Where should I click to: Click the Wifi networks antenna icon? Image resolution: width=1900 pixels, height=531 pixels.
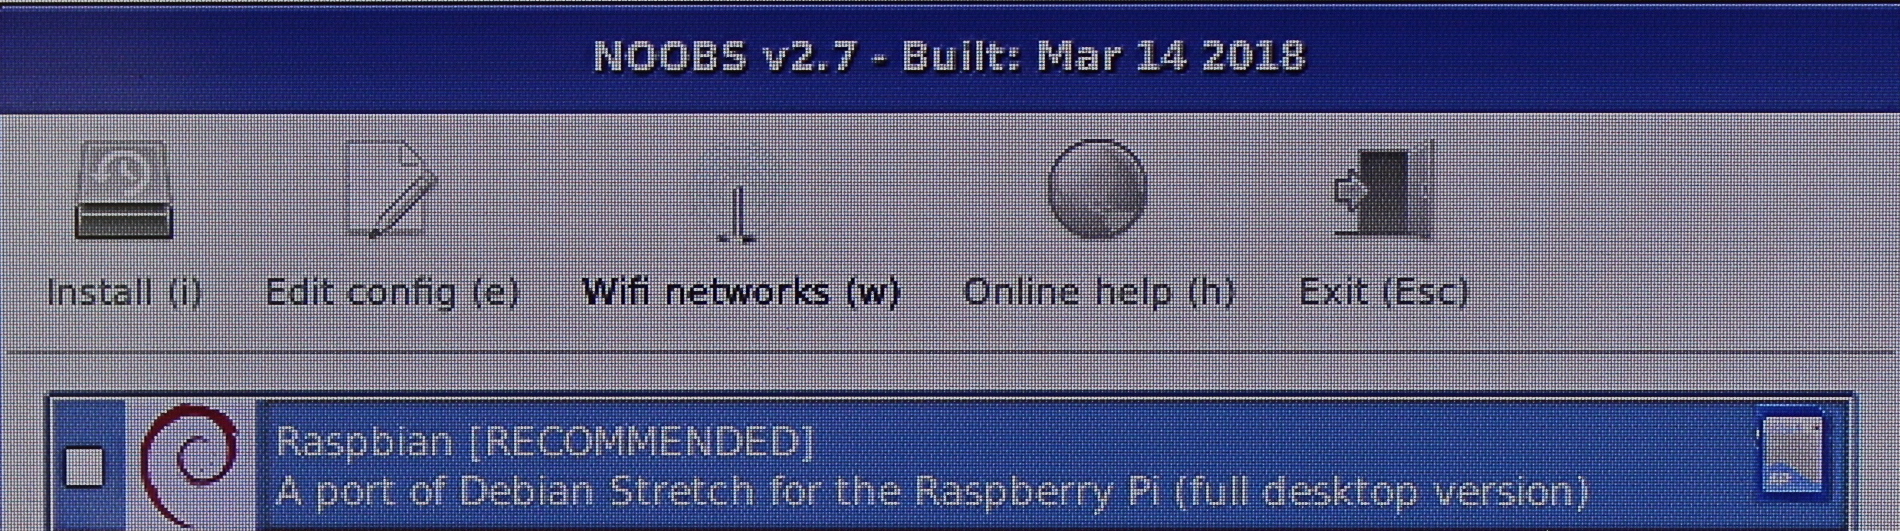point(739,193)
